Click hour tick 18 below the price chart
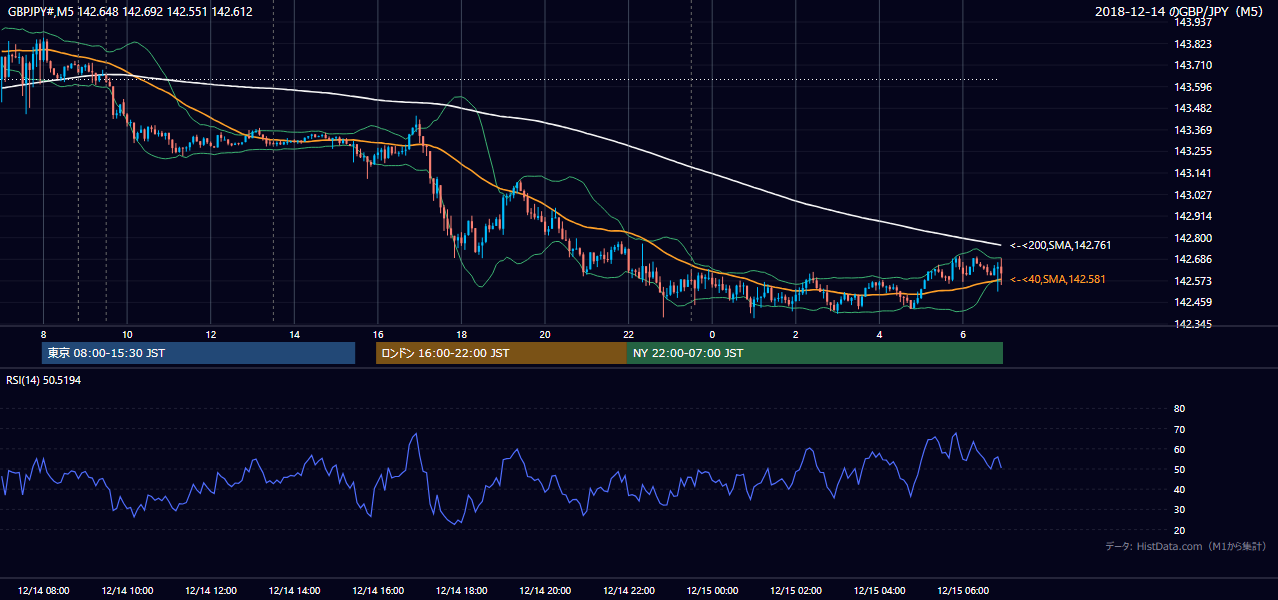 (x=461, y=334)
